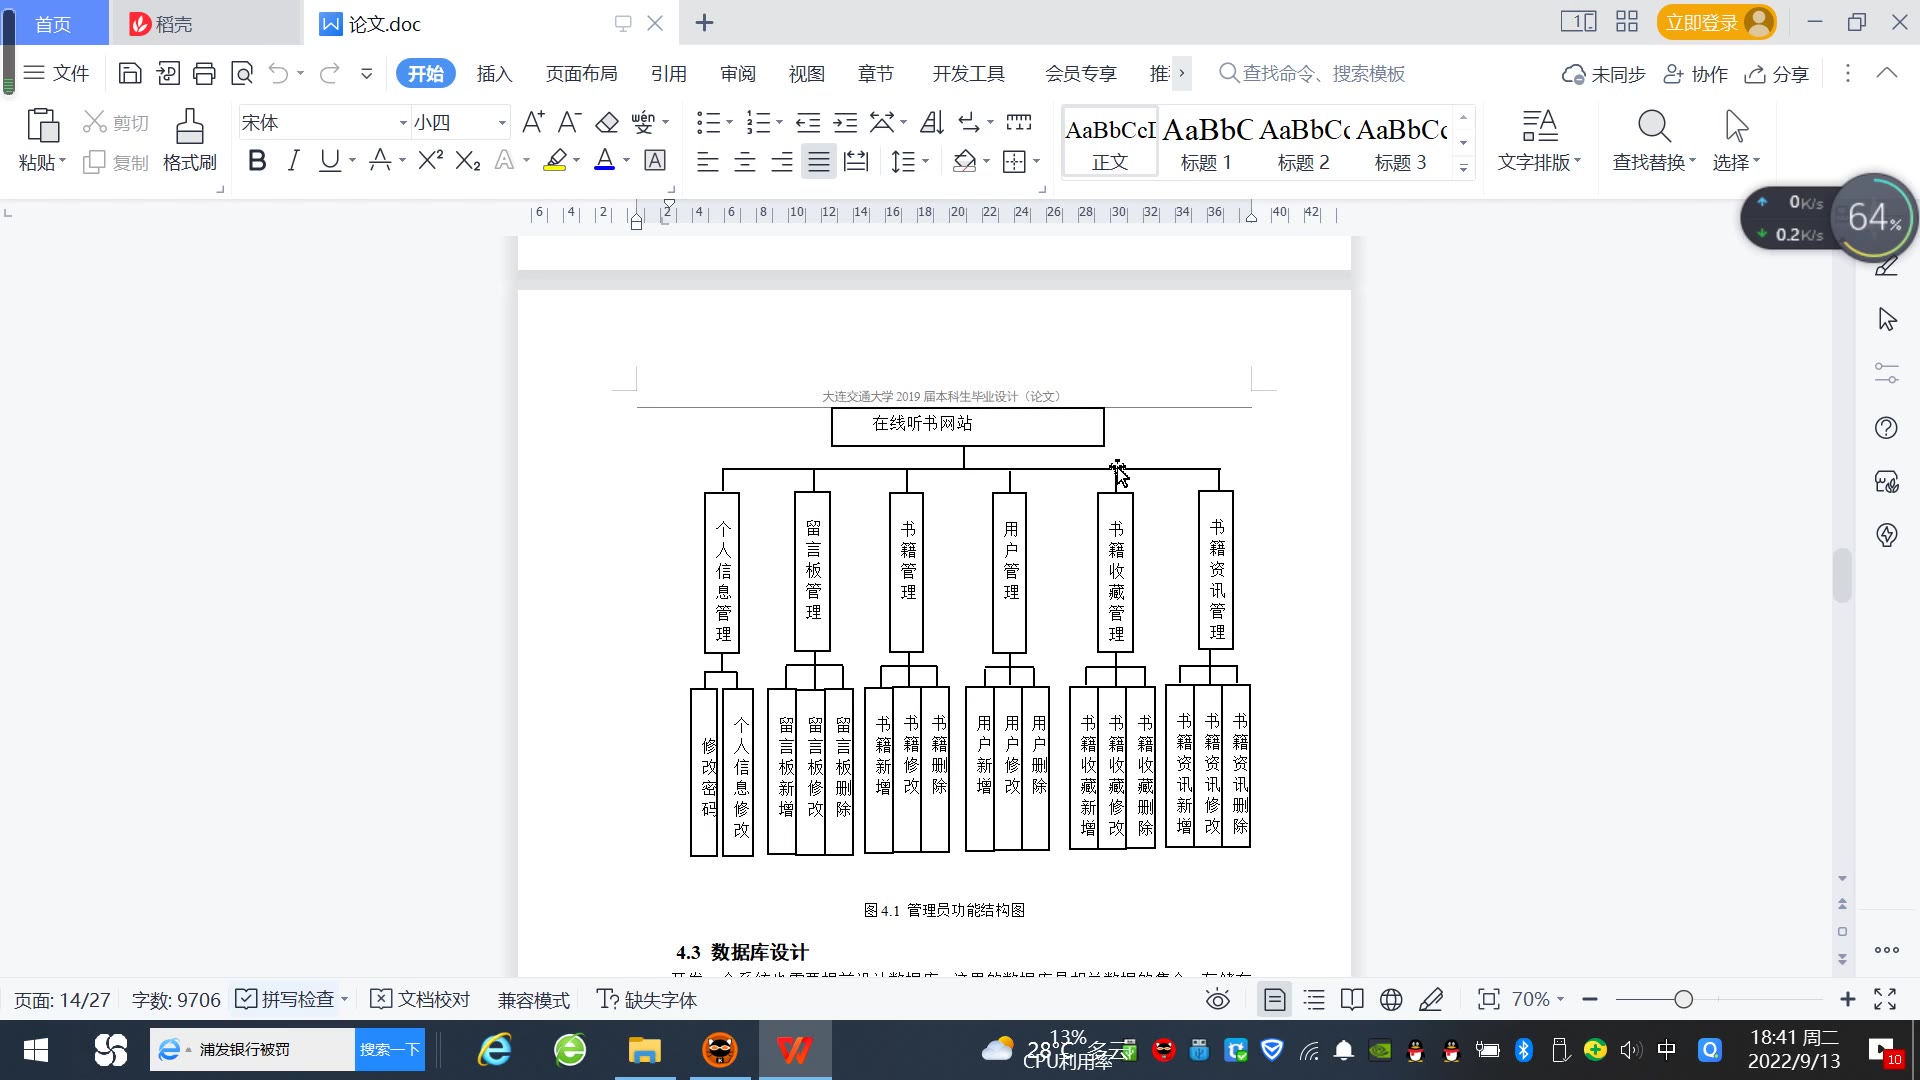Screen dimensions: 1920x1080
Task: Decrease font size with A- icon
Action: tap(569, 122)
